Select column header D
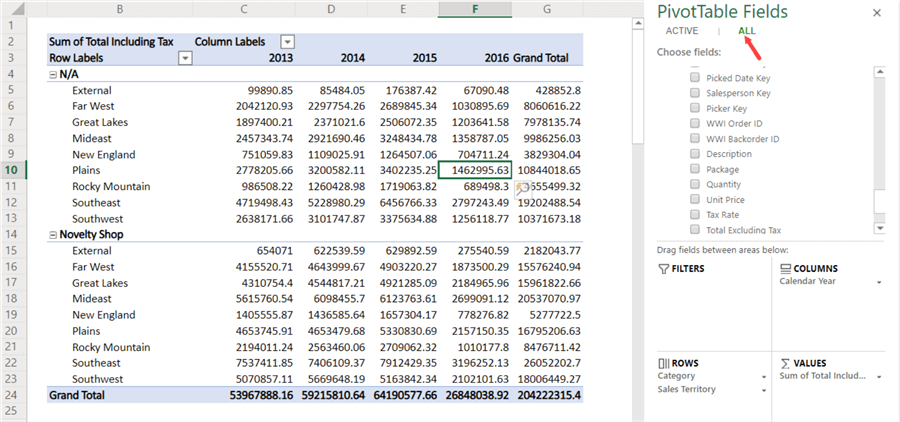The image size is (900, 422). tap(331, 9)
